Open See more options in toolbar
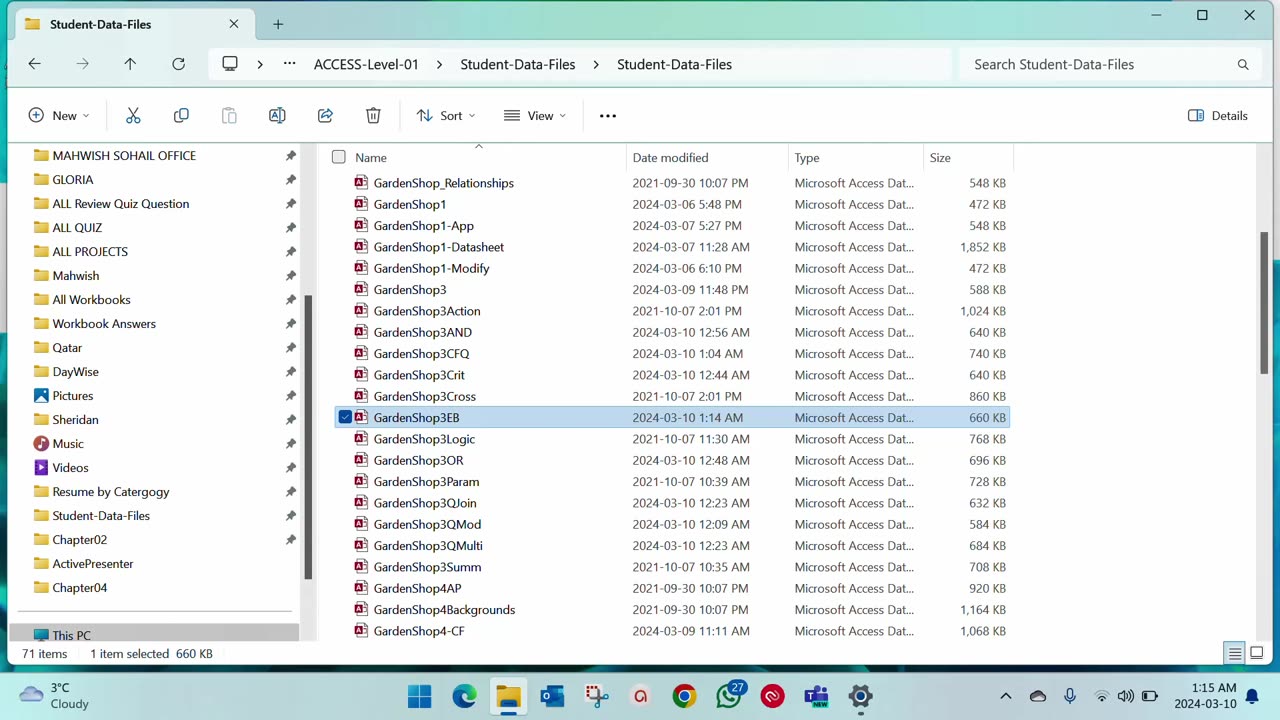Viewport: 1280px width, 720px height. (608, 116)
